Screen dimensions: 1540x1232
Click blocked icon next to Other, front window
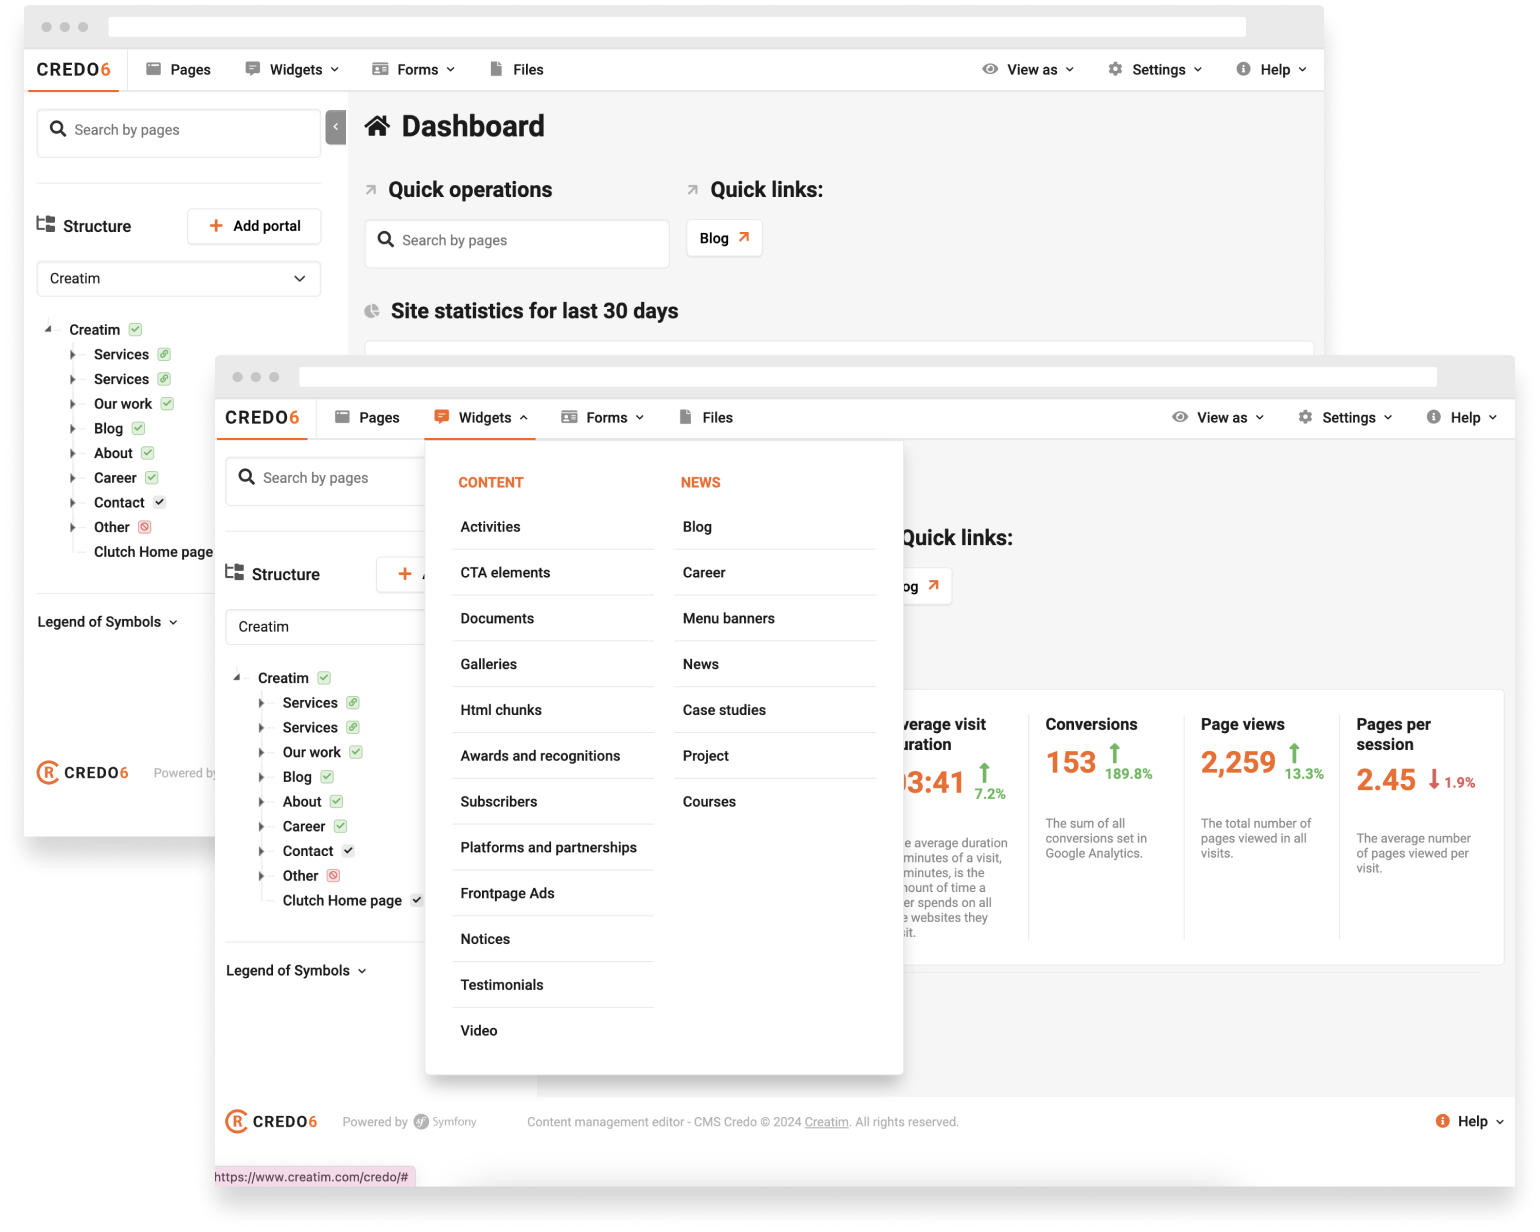(x=333, y=875)
